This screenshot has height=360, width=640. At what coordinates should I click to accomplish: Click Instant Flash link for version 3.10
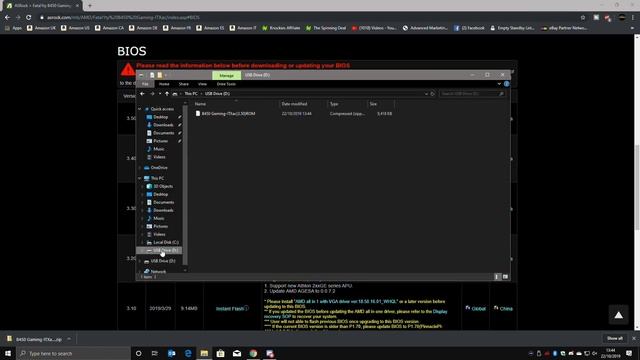coord(230,309)
